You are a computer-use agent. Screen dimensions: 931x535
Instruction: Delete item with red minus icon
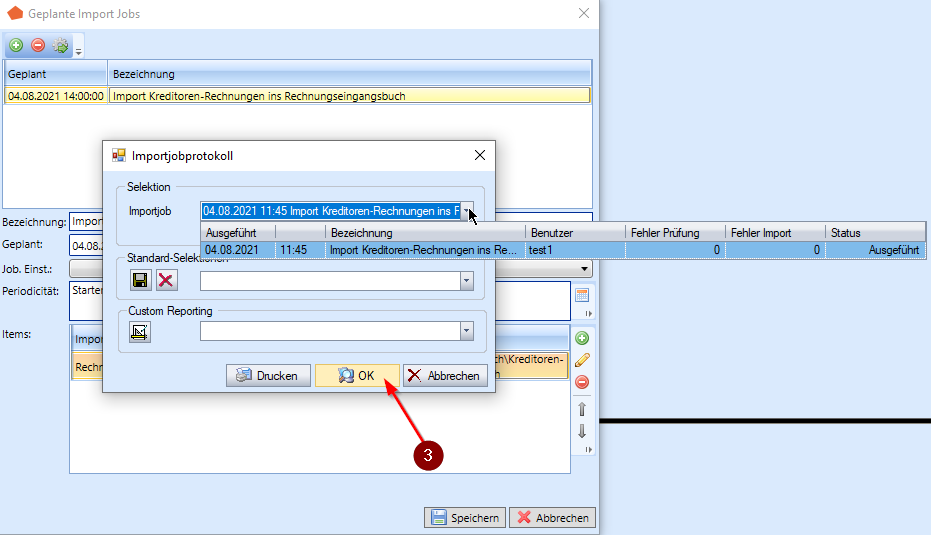582,382
